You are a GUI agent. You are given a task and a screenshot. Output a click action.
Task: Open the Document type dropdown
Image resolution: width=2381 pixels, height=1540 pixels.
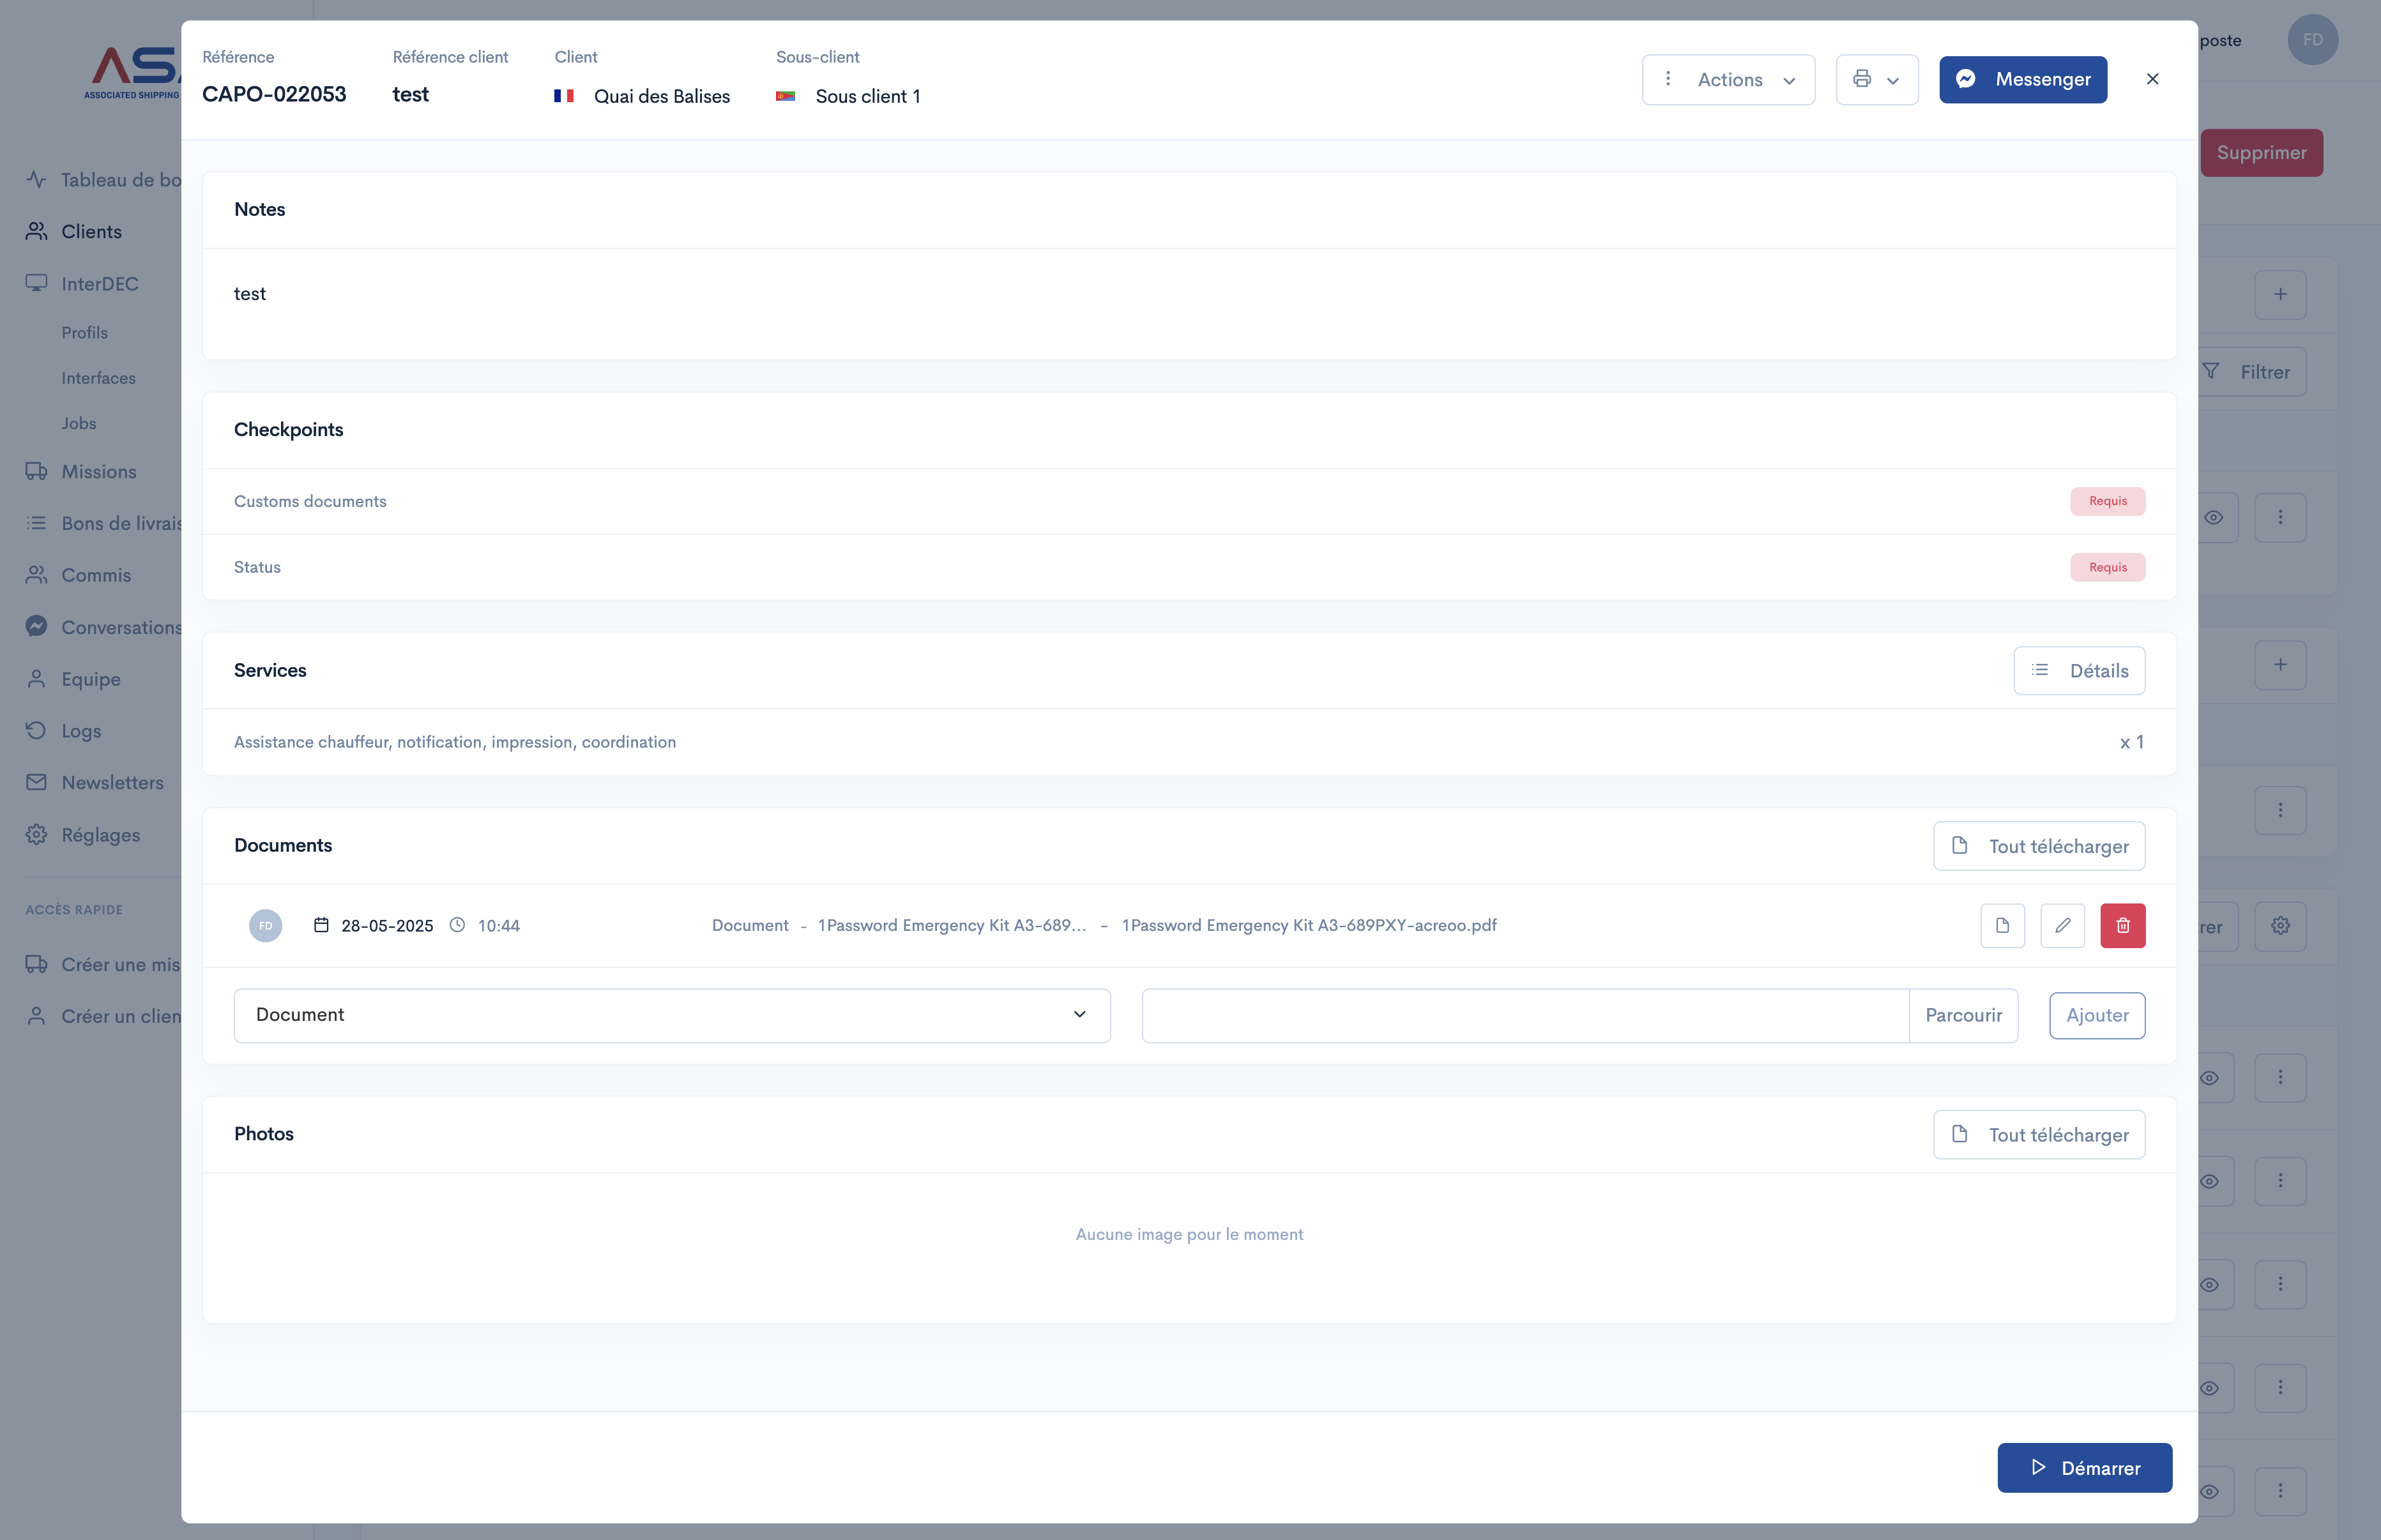tap(672, 1015)
